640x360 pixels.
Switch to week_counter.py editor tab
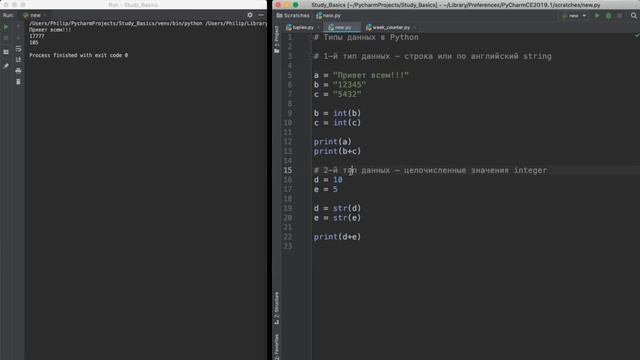[x=388, y=27]
